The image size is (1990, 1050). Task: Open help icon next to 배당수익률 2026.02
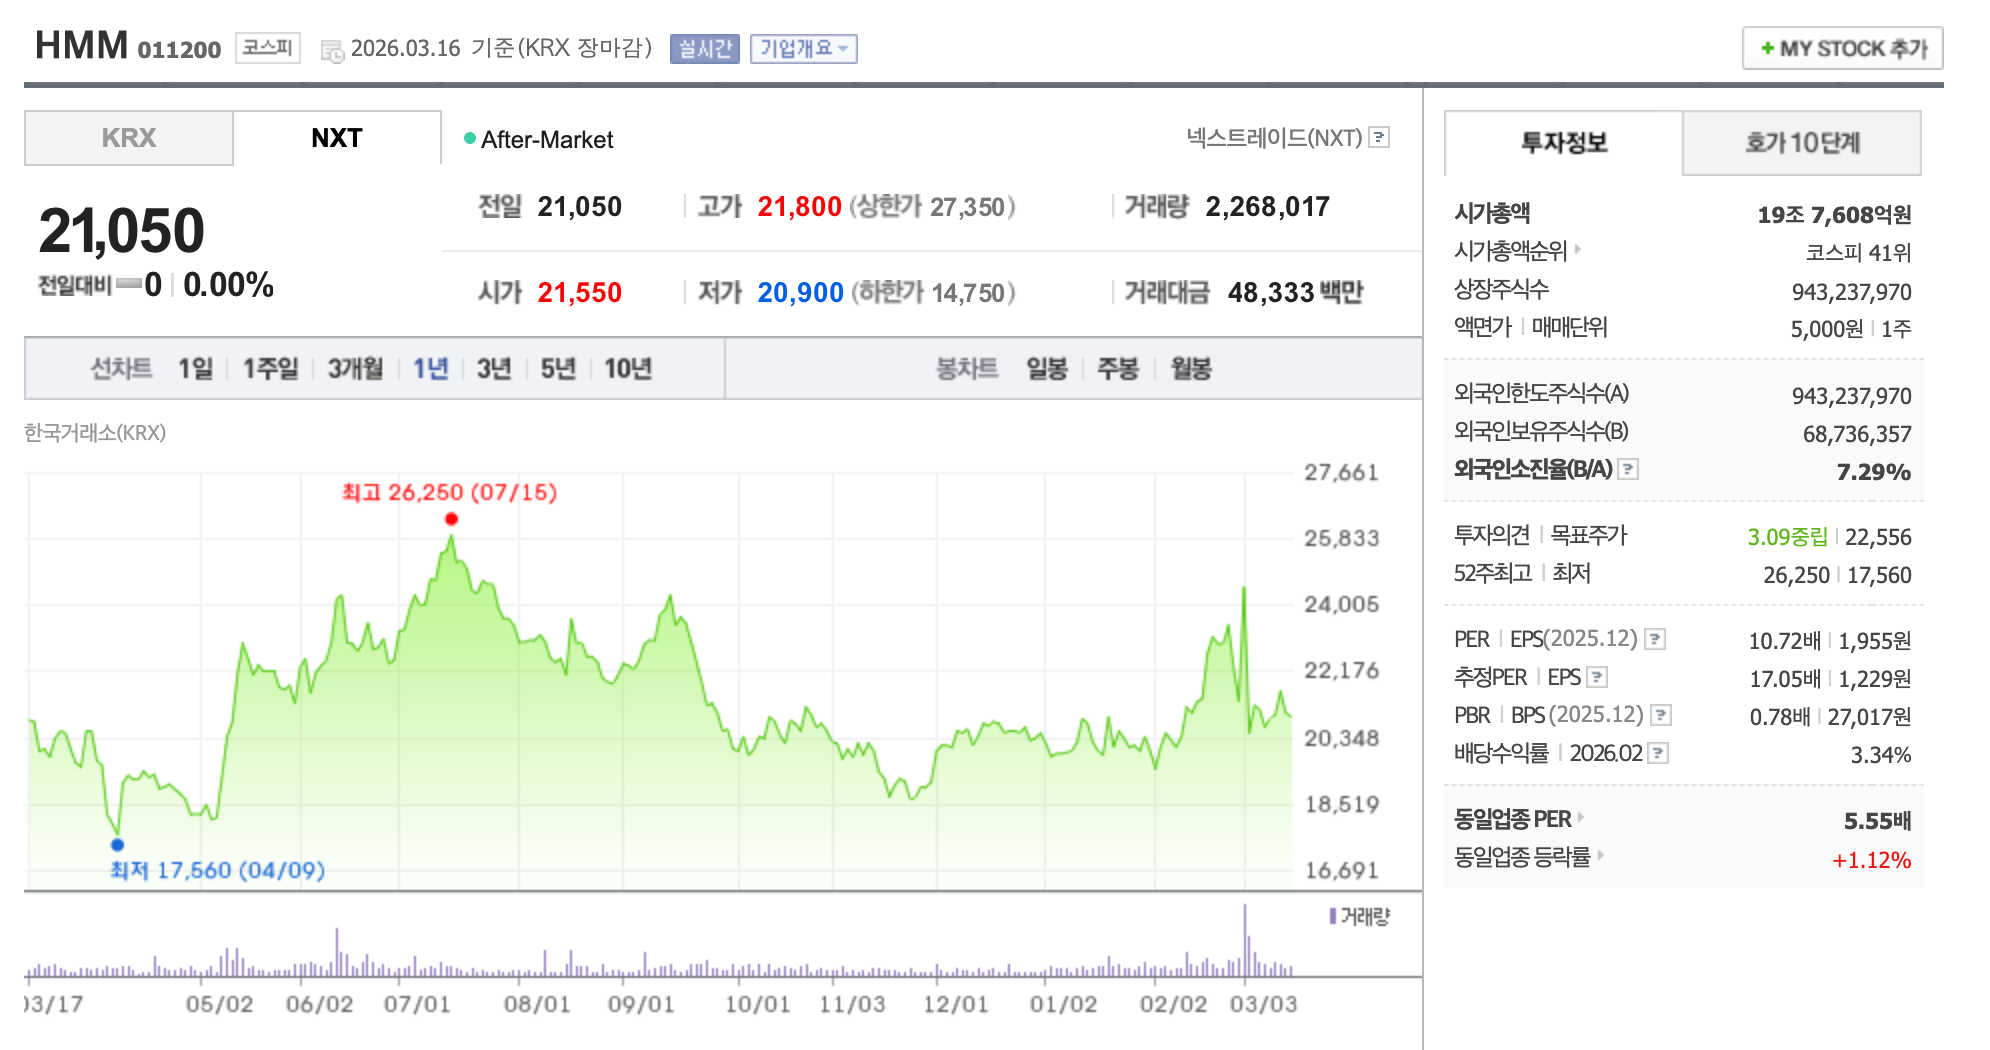pyautogui.click(x=1658, y=753)
